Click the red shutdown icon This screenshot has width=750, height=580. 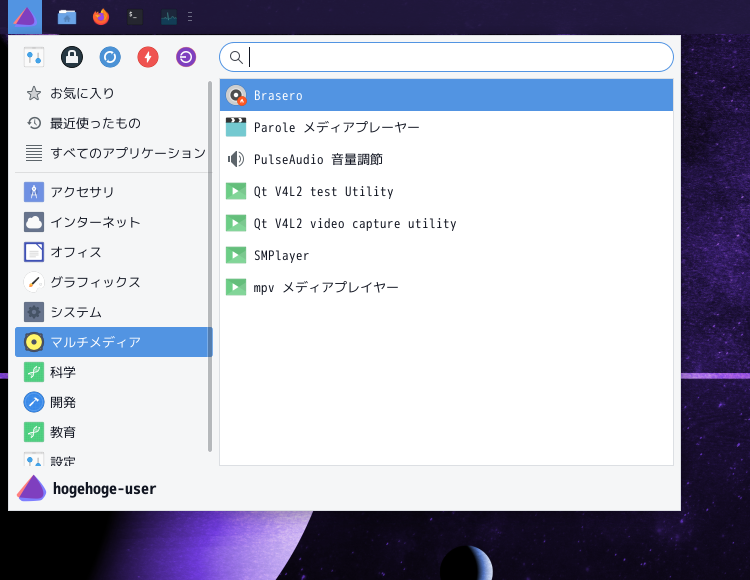point(148,57)
